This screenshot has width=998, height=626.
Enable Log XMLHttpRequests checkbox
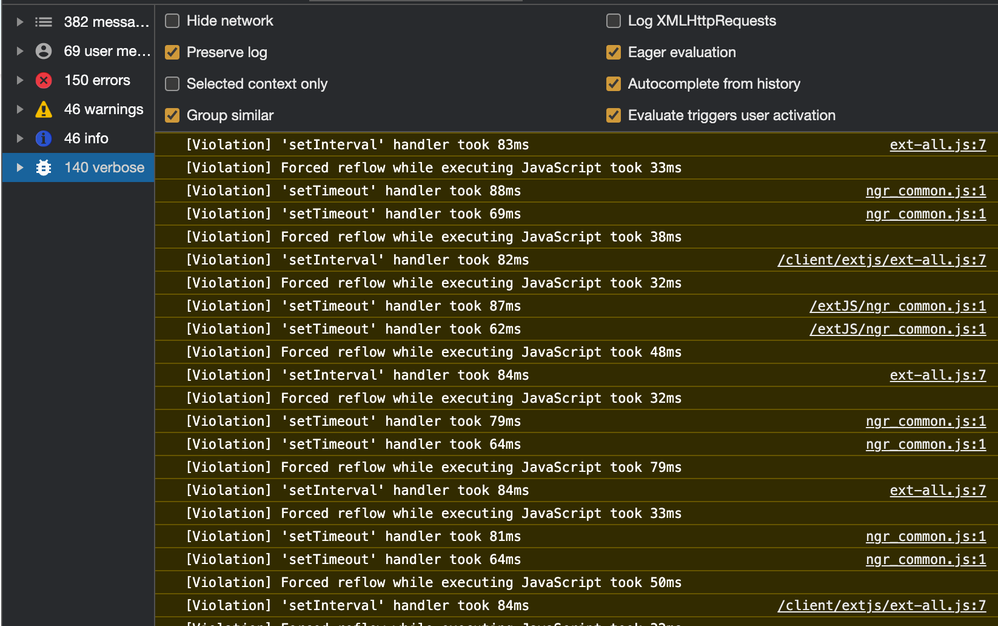[614, 21]
